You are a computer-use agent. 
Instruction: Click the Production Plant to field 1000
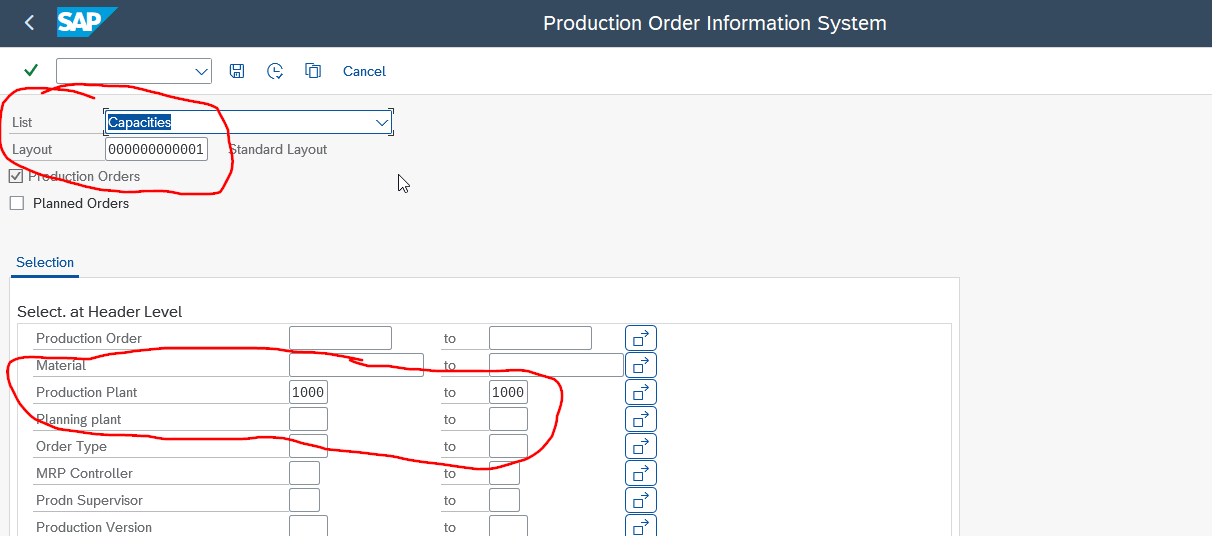click(x=508, y=392)
